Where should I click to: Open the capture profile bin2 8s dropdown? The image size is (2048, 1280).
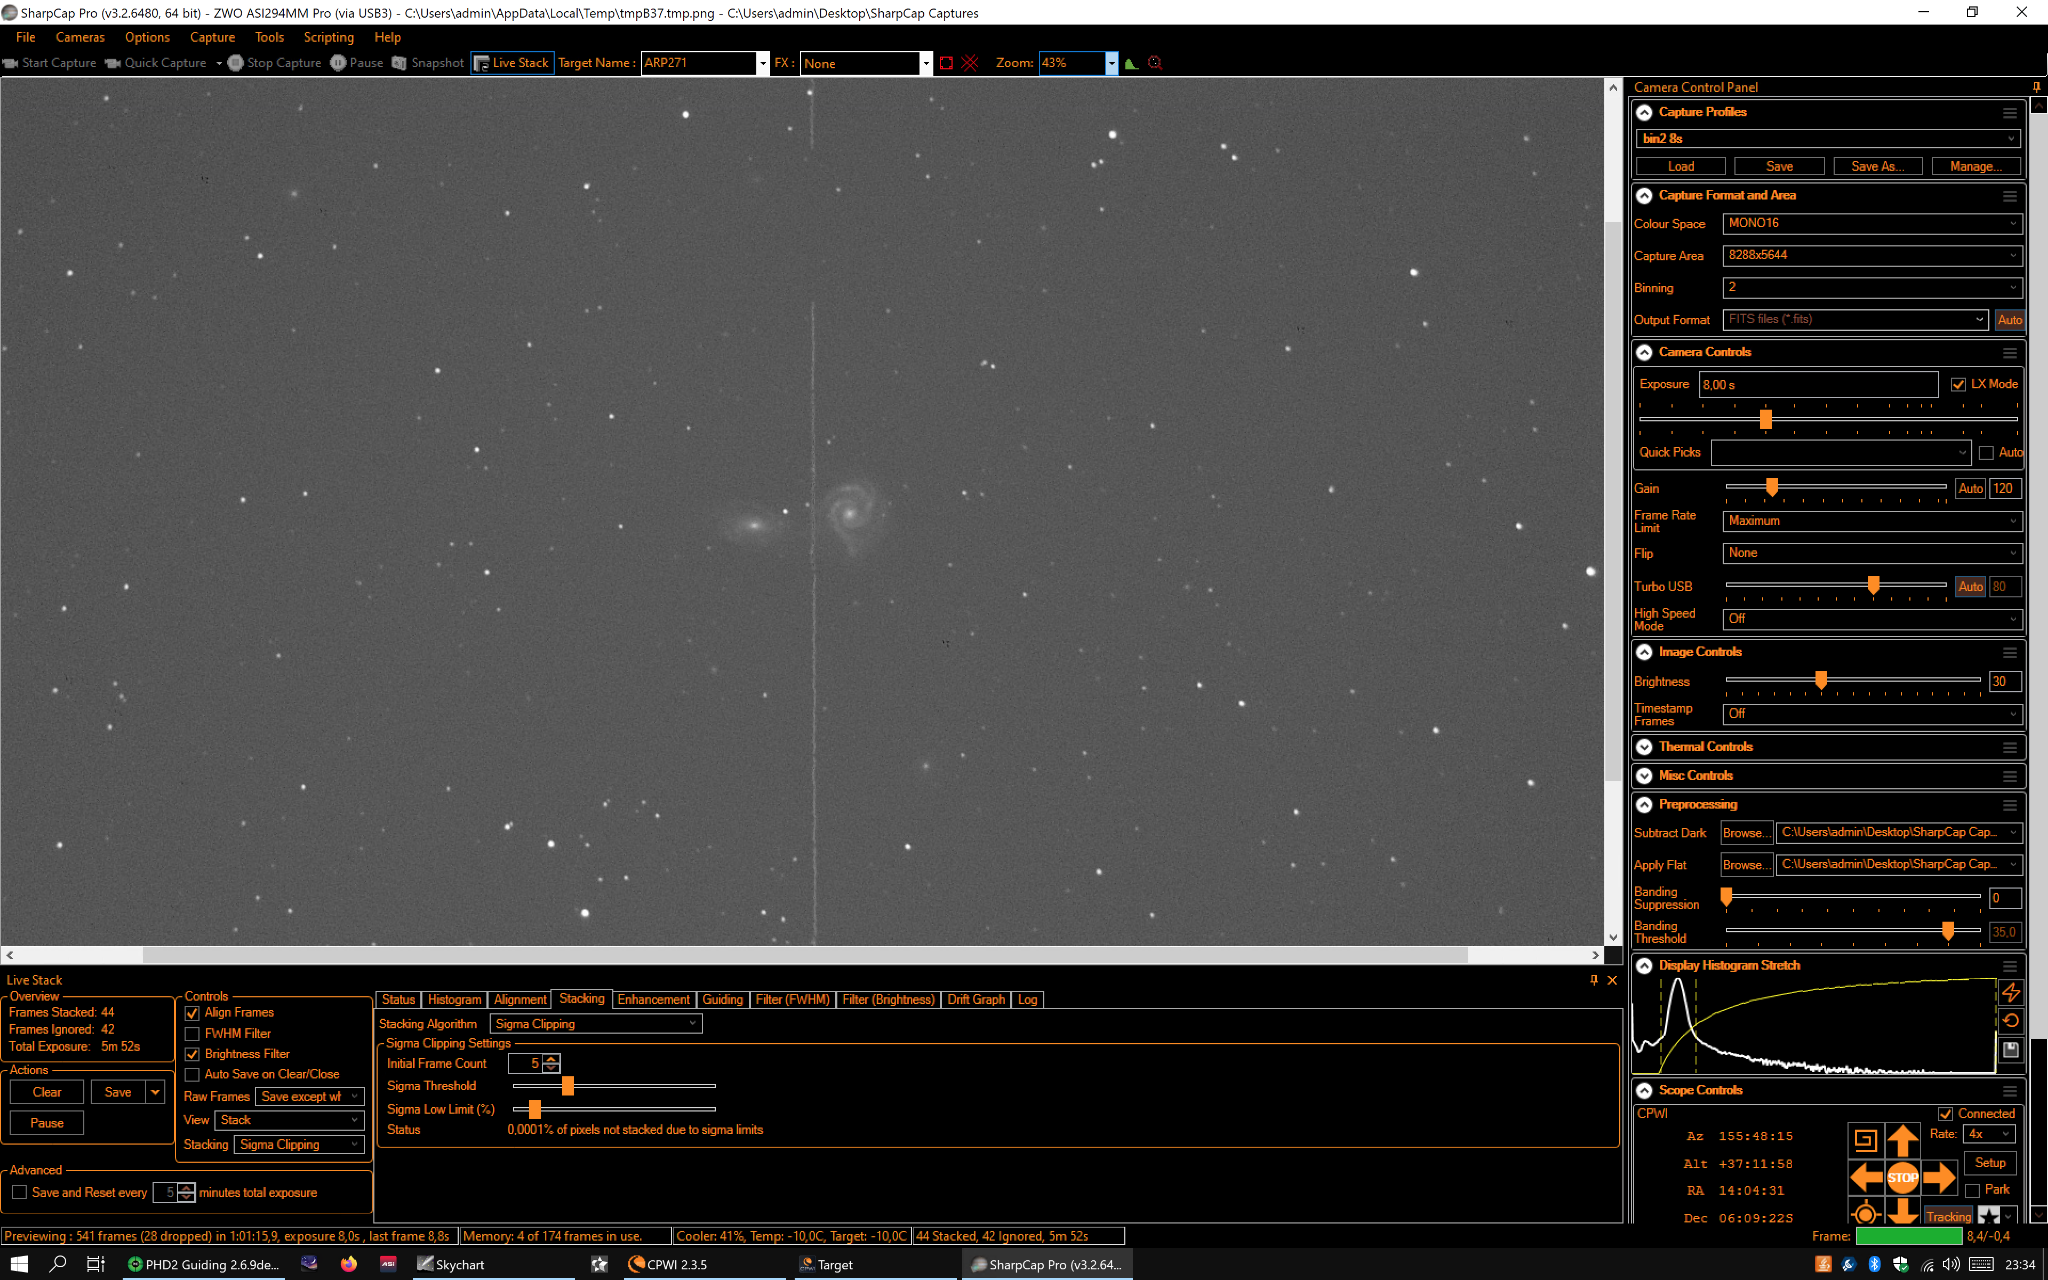[1828, 139]
